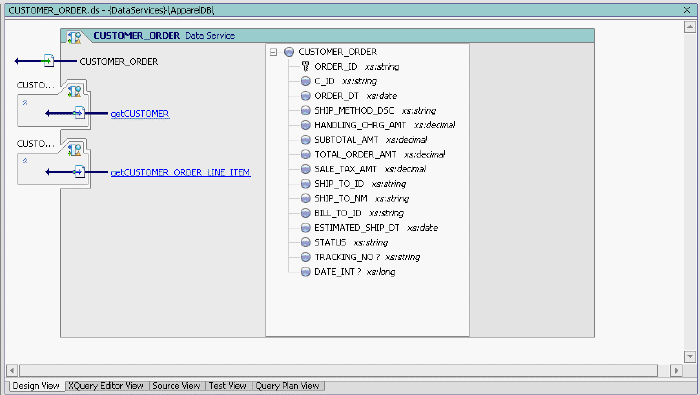Click the BILL_TO_ID element icon

(x=305, y=213)
